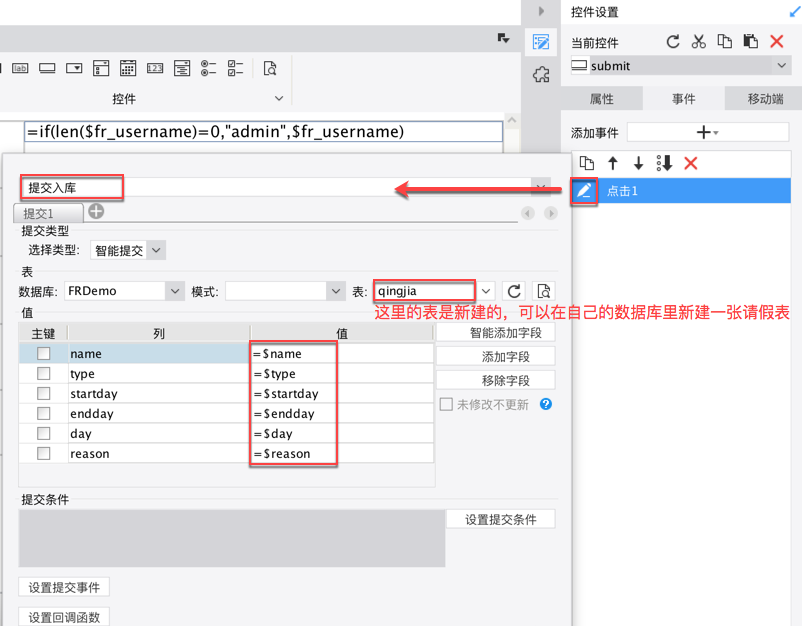Open the plugin puzzle pane icon
Viewport: 802px width, 626px height.
click(x=541, y=75)
